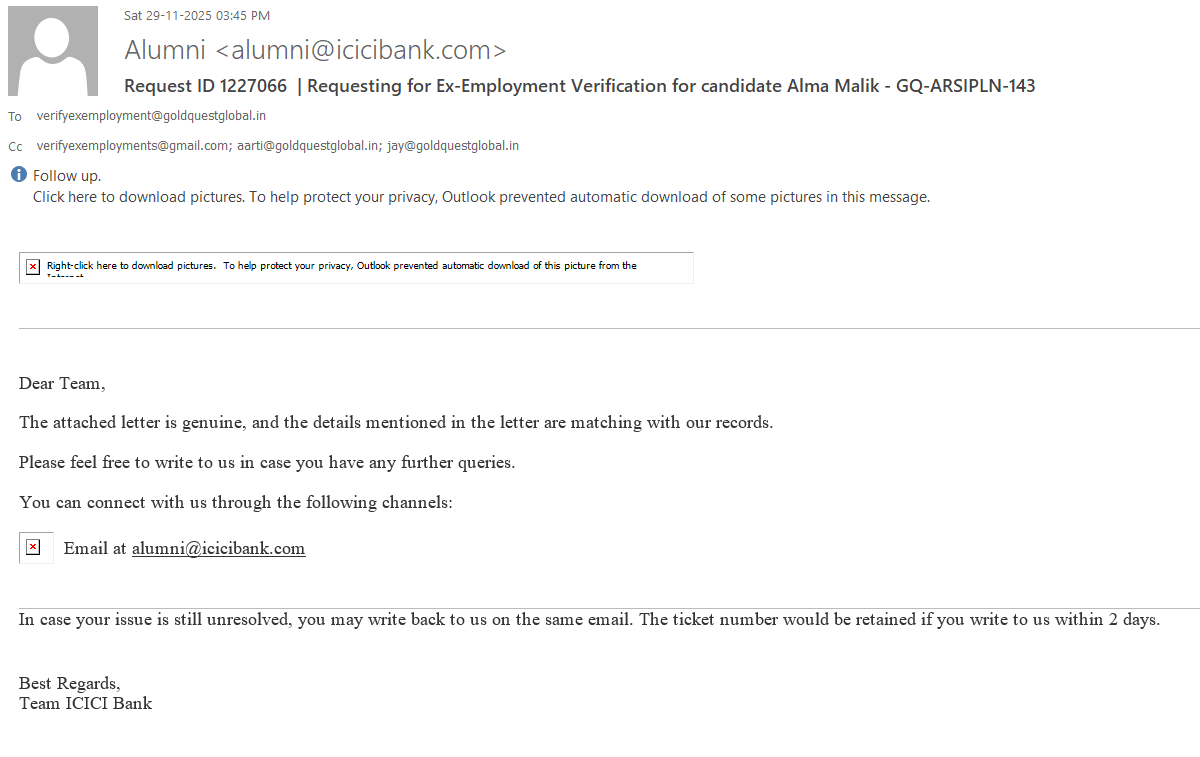This screenshot has width=1200, height=757.
Task: Click the red X icon in blocked picture banner
Action: (x=33, y=266)
